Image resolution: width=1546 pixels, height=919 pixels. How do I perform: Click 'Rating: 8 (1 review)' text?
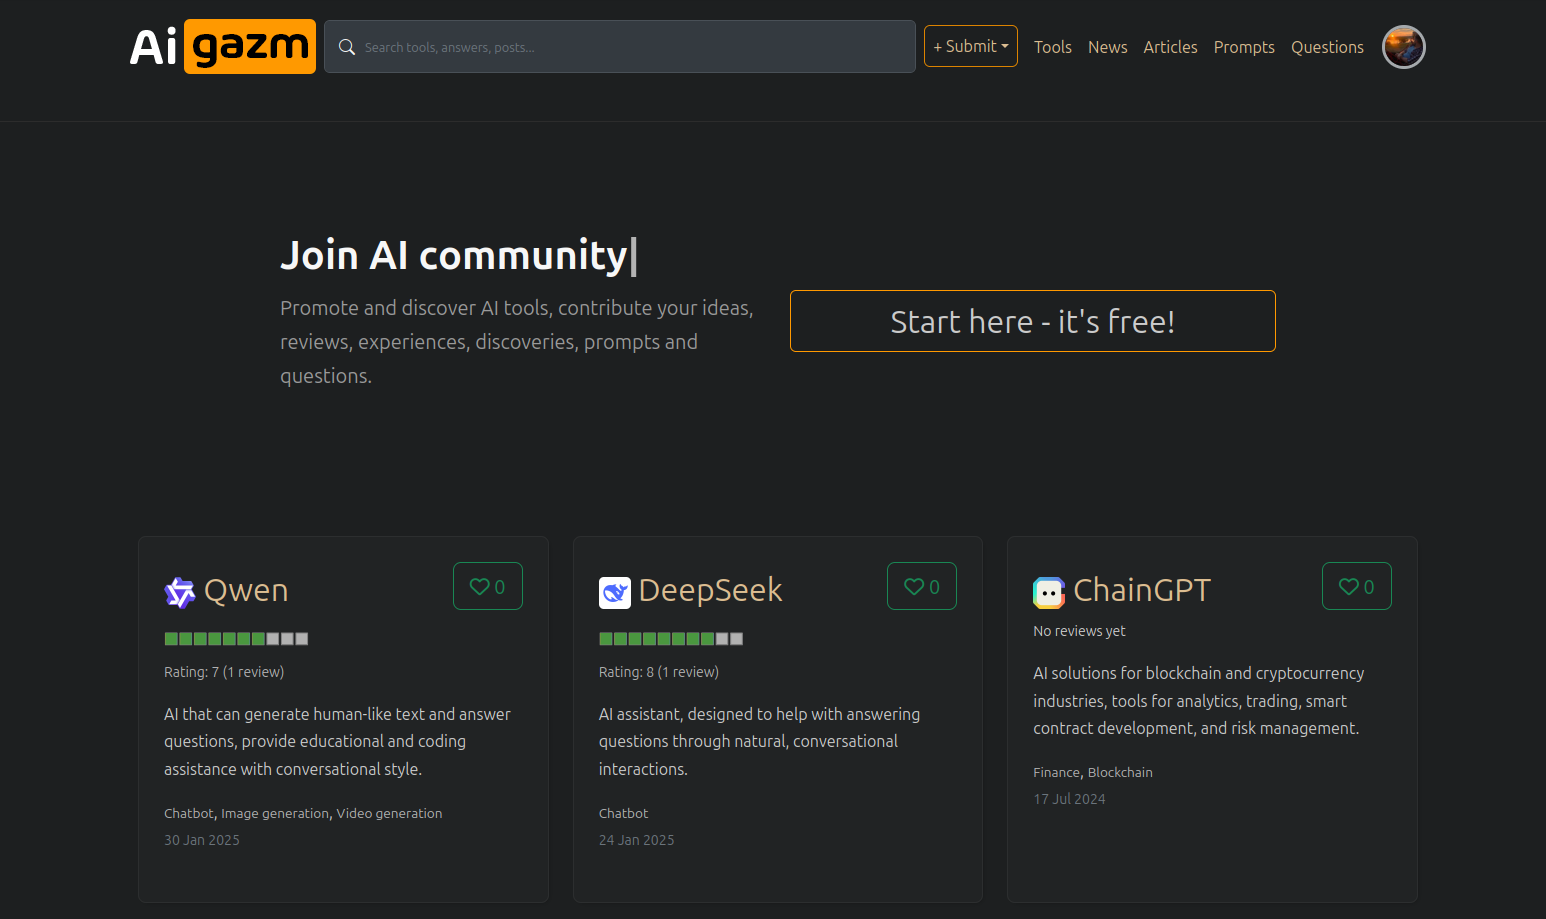(x=659, y=672)
